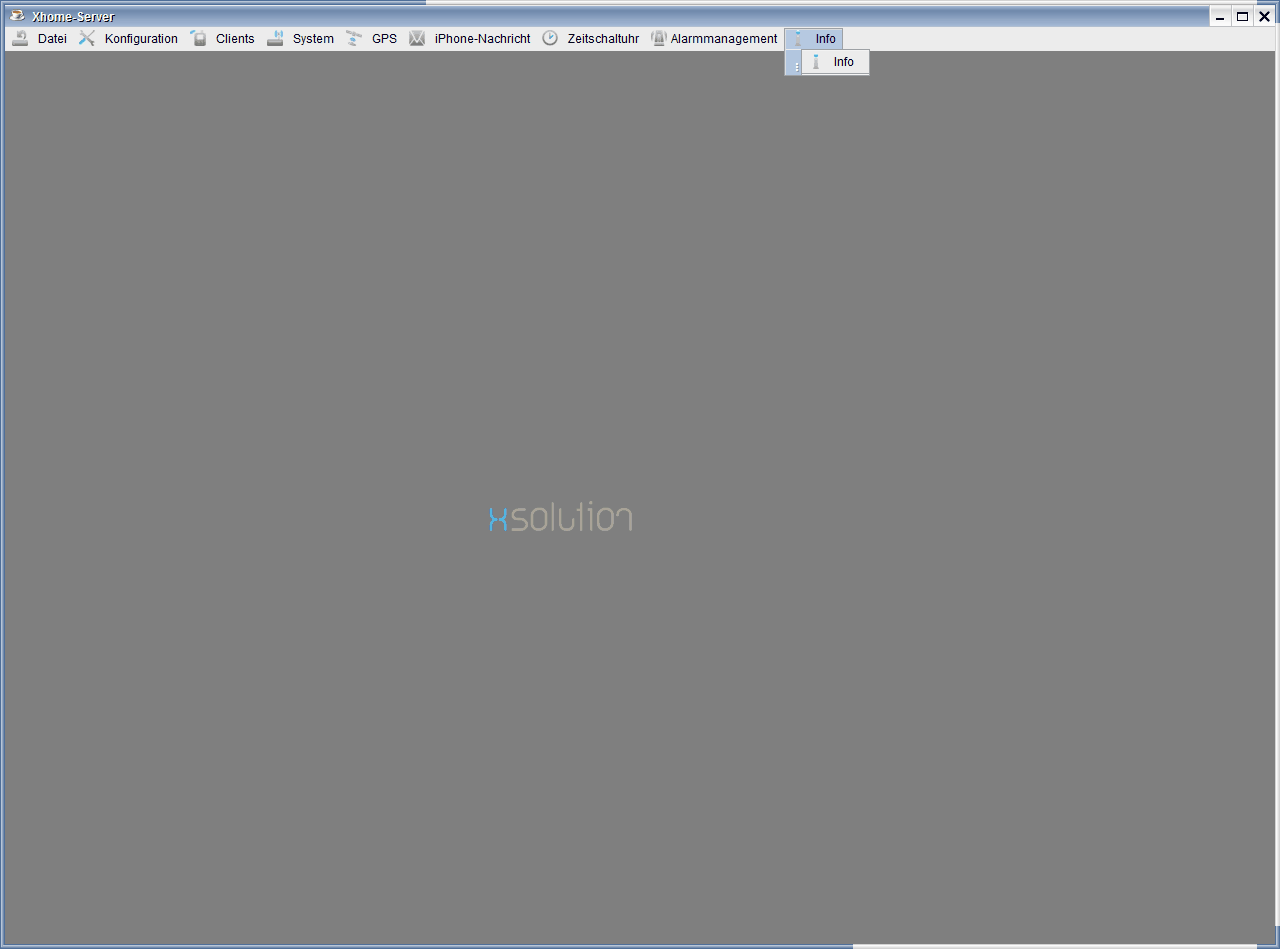Select Info entry in the open dropdown

pos(843,62)
